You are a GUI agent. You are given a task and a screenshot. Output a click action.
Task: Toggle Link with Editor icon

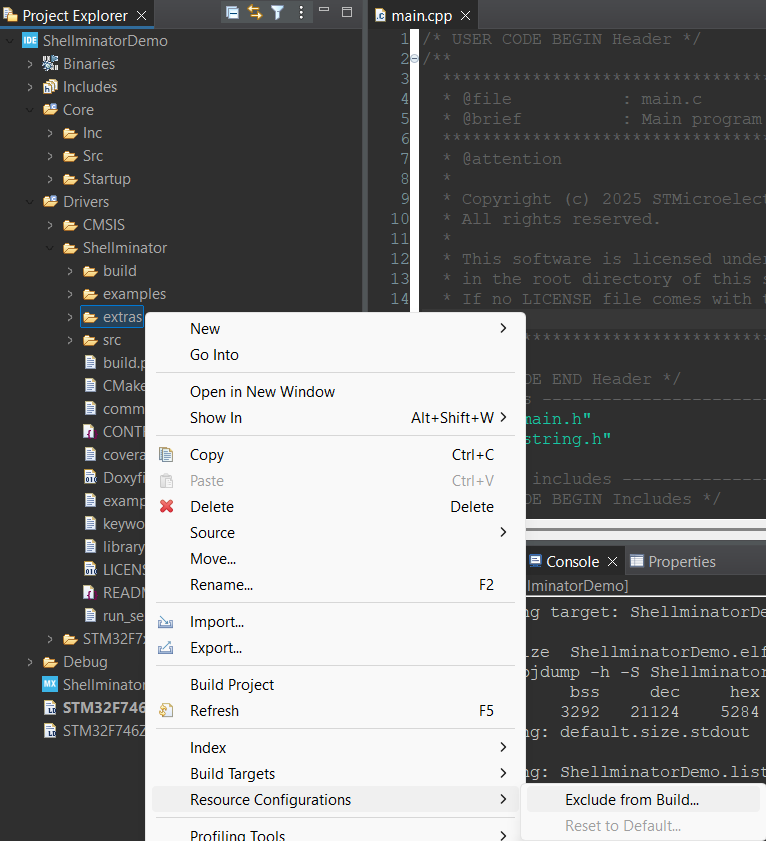pyautogui.click(x=255, y=12)
